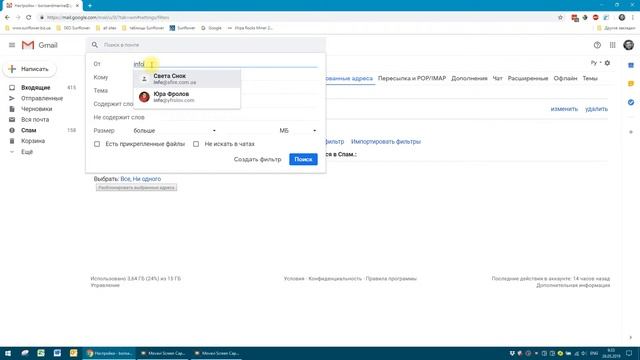
Task: Switch to the Chrome taskbar button
Action: pos(109,353)
